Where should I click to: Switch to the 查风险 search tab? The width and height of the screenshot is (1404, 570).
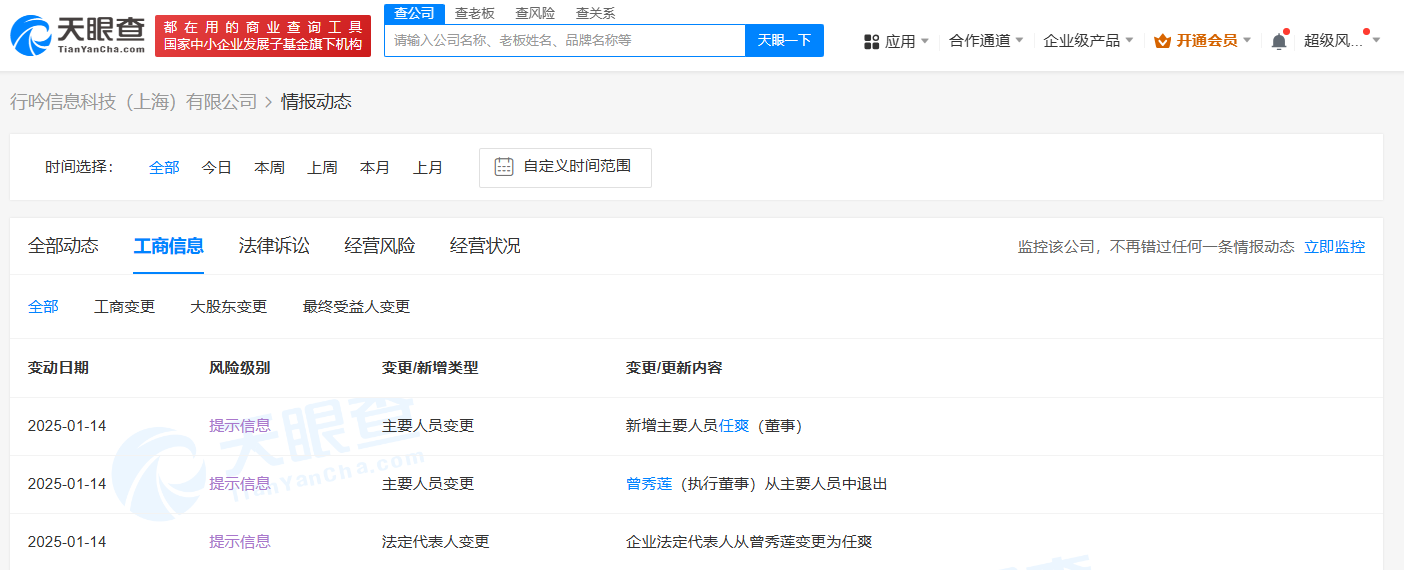[535, 13]
